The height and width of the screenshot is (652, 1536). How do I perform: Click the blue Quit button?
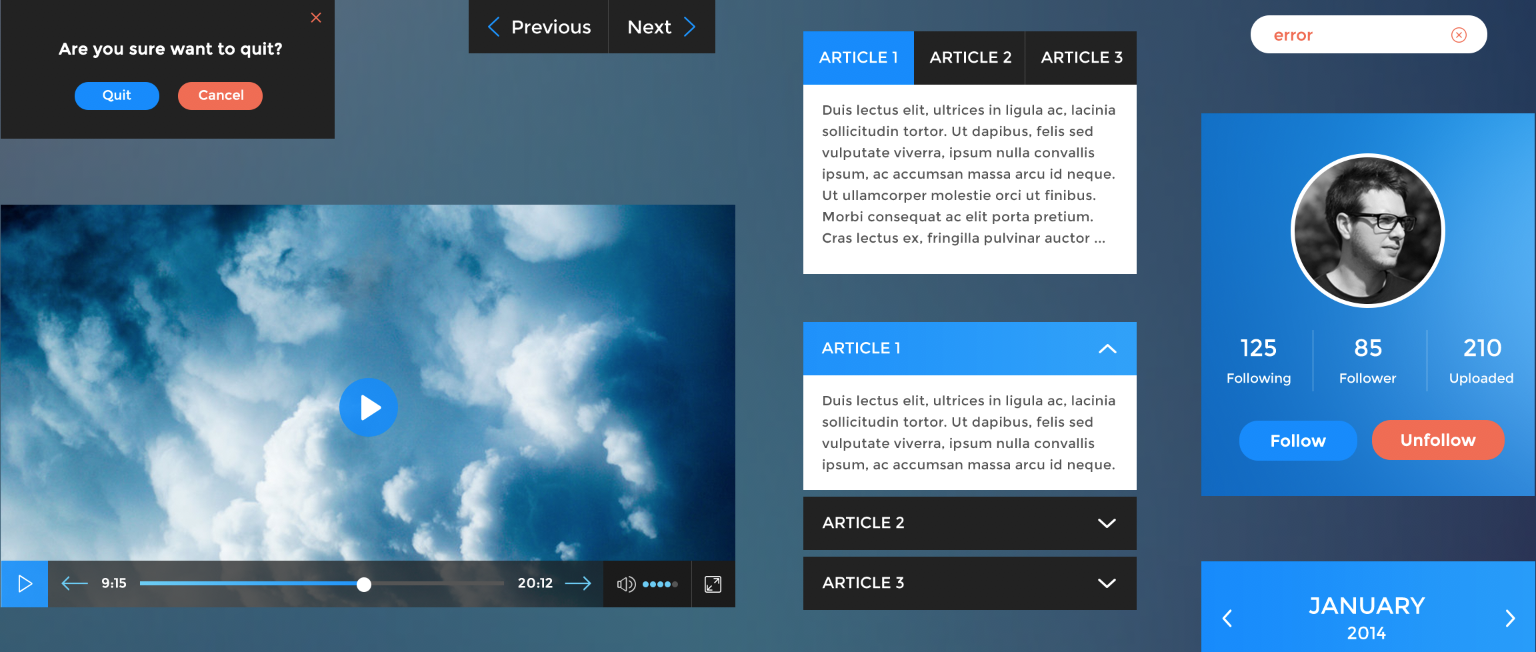(117, 96)
